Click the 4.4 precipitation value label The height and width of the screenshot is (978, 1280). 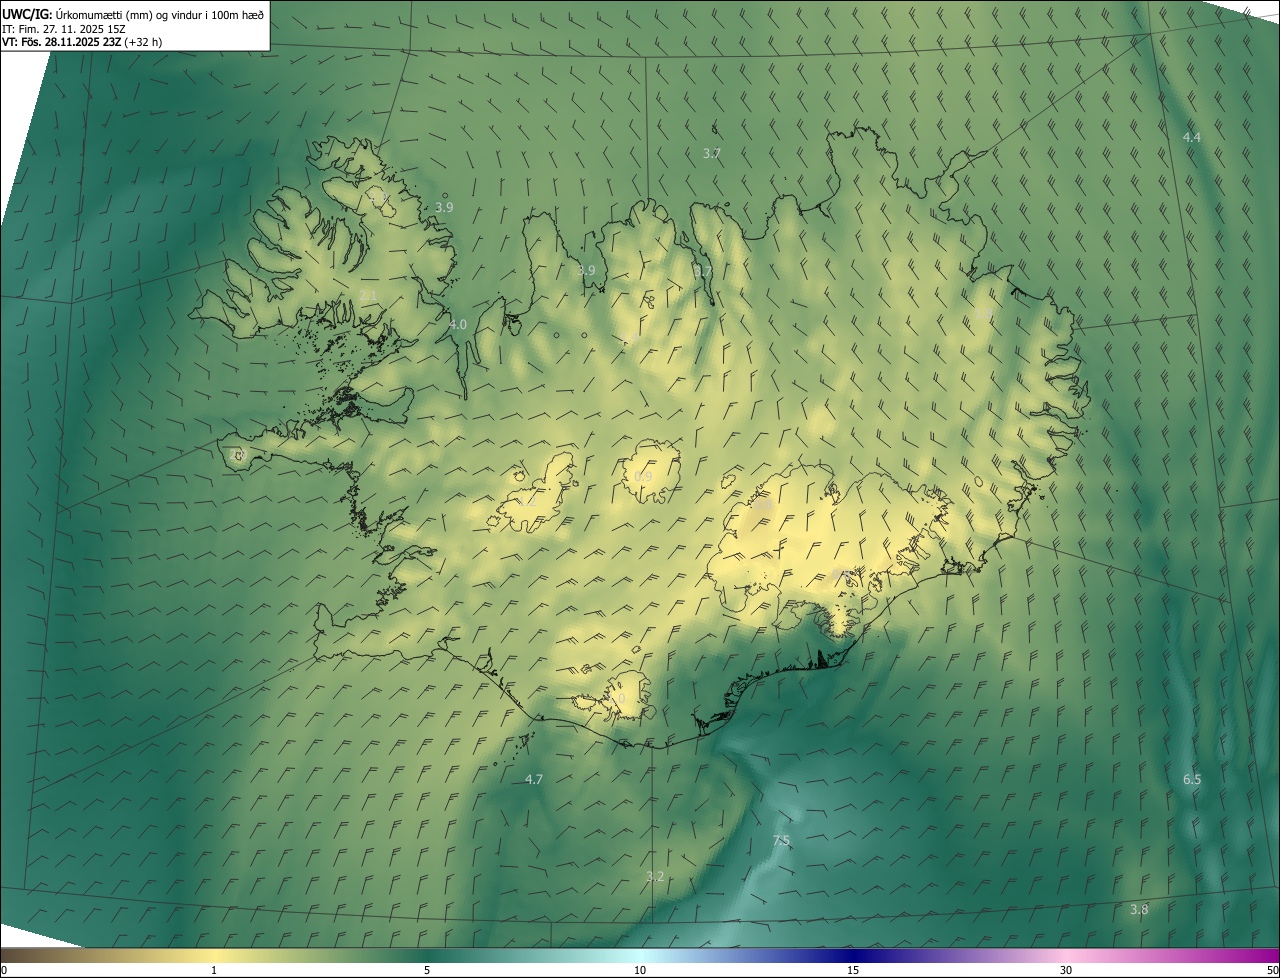(x=1192, y=137)
